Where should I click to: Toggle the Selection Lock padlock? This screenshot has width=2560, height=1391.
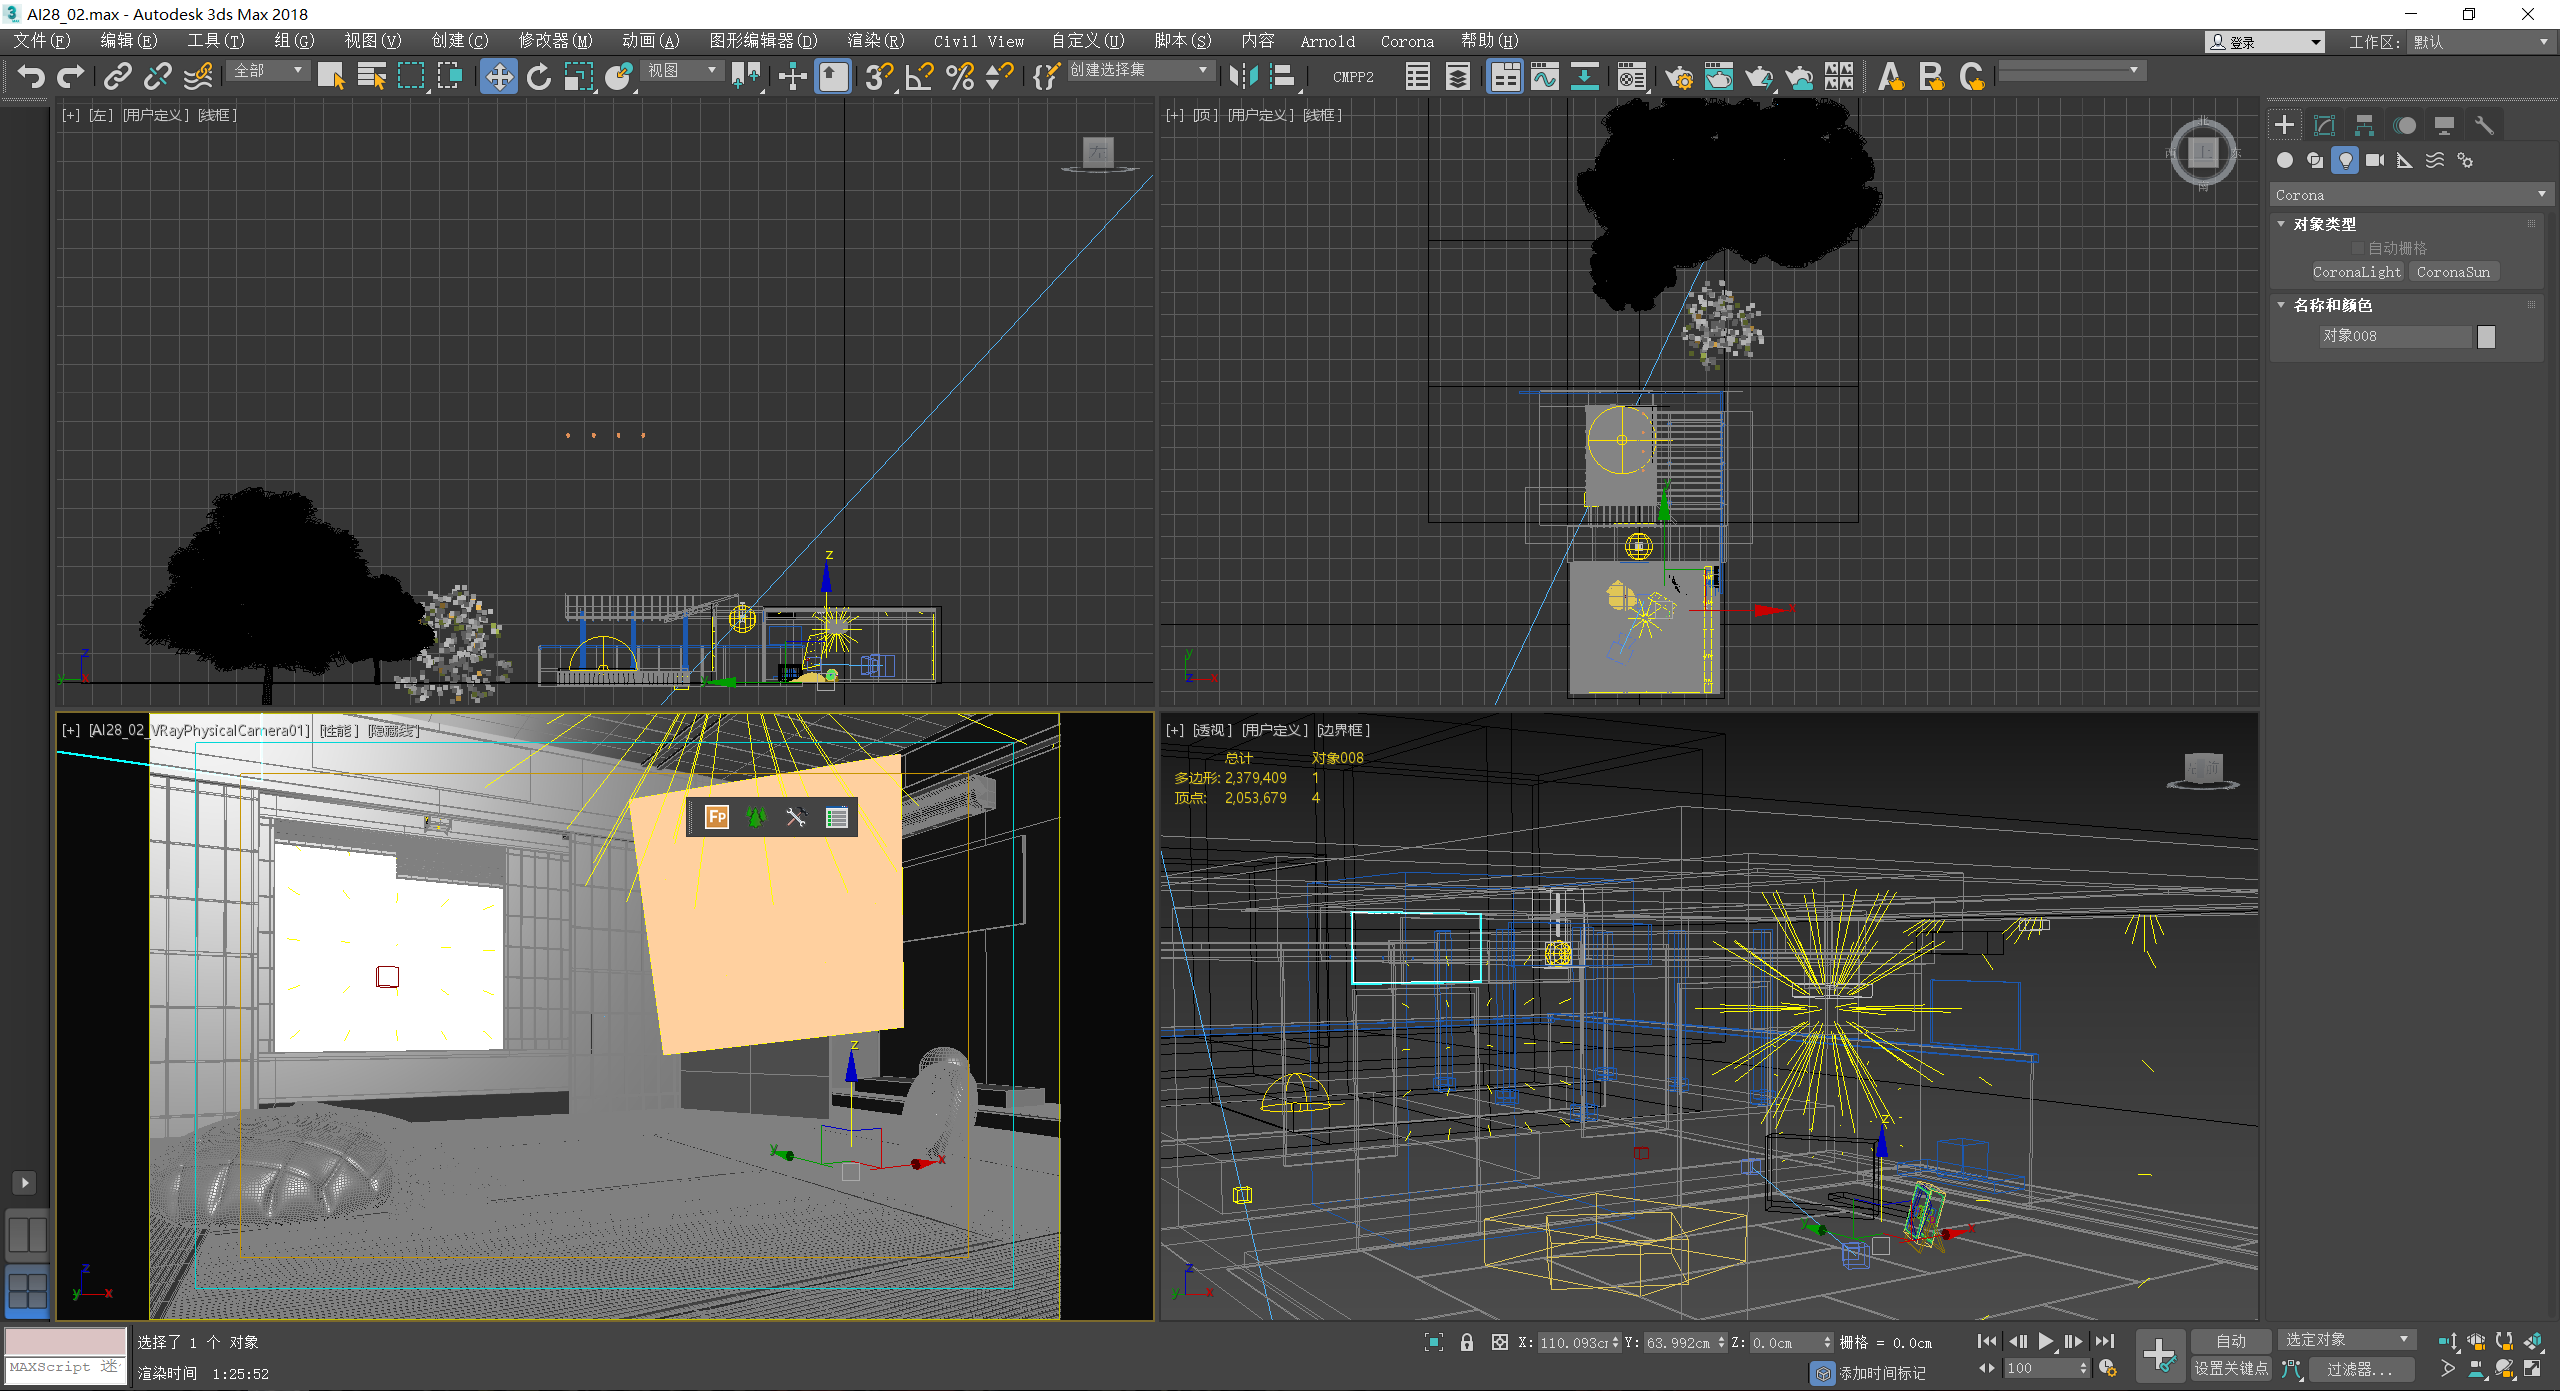pos(1466,1342)
